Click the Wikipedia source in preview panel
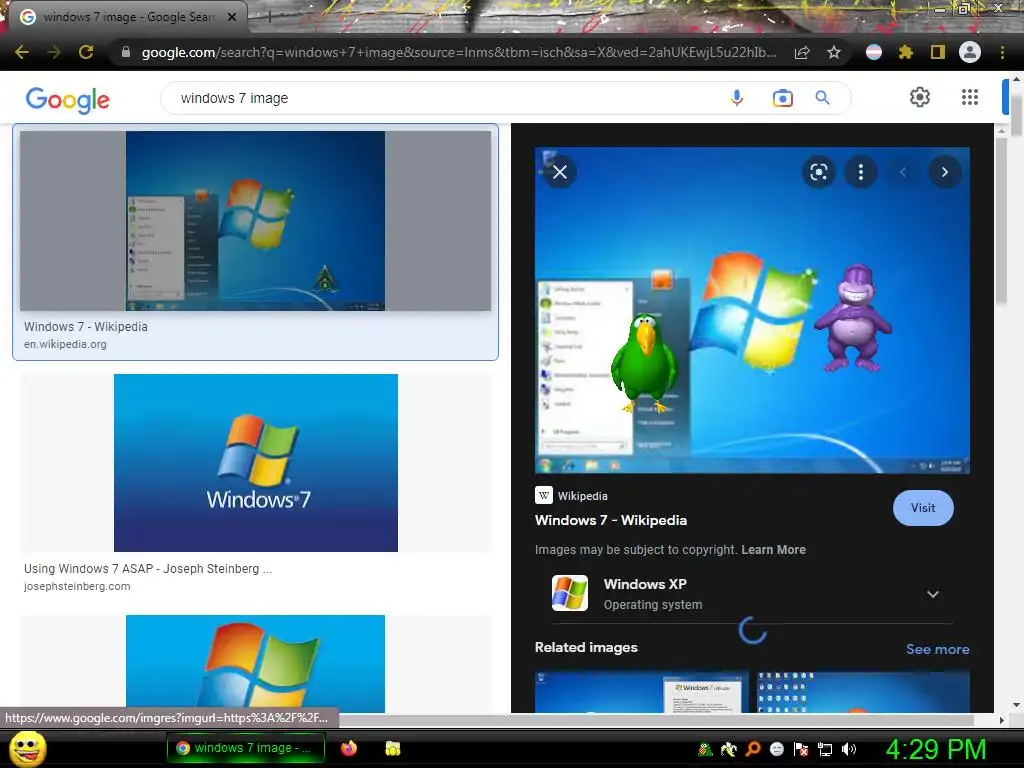Screen dimensions: 1024x768 click(571, 496)
